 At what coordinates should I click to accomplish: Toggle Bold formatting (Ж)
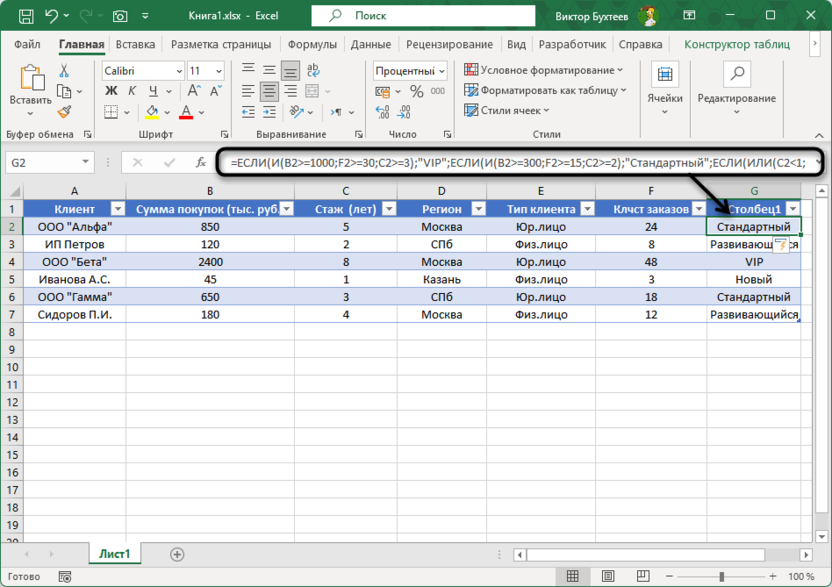pyautogui.click(x=111, y=91)
